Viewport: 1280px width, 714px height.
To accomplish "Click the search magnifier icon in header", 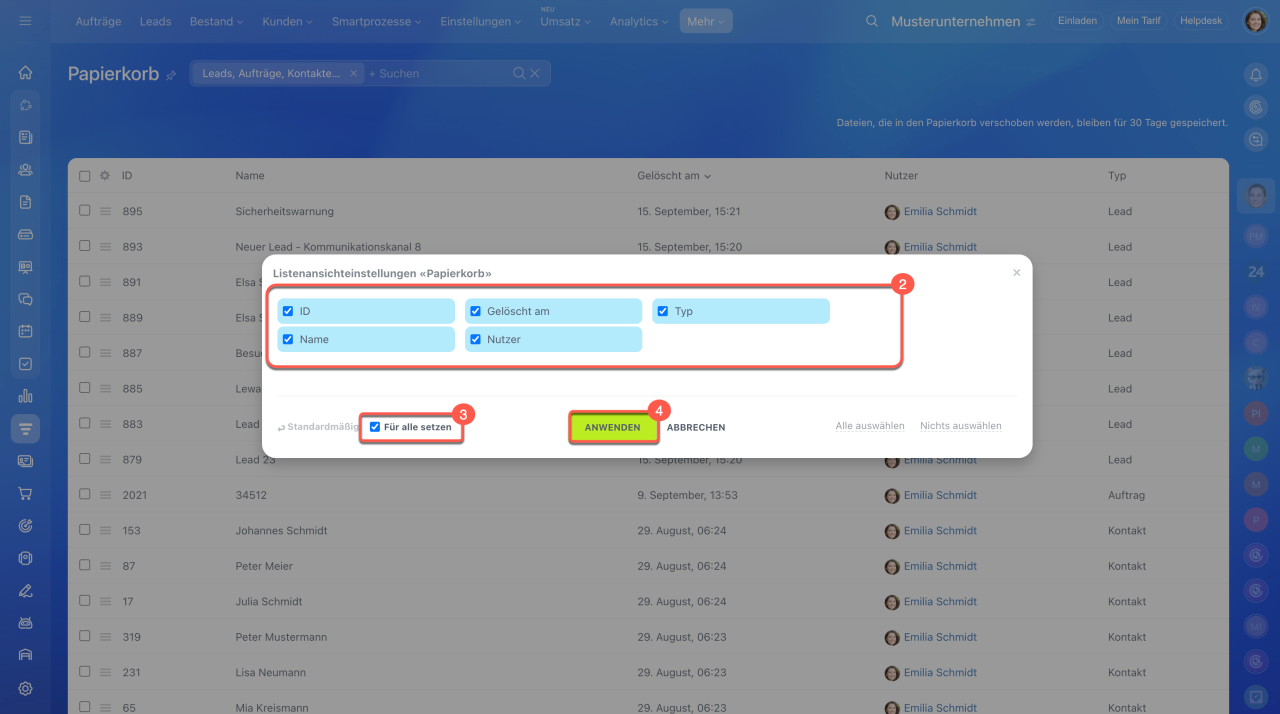I will [872, 21].
